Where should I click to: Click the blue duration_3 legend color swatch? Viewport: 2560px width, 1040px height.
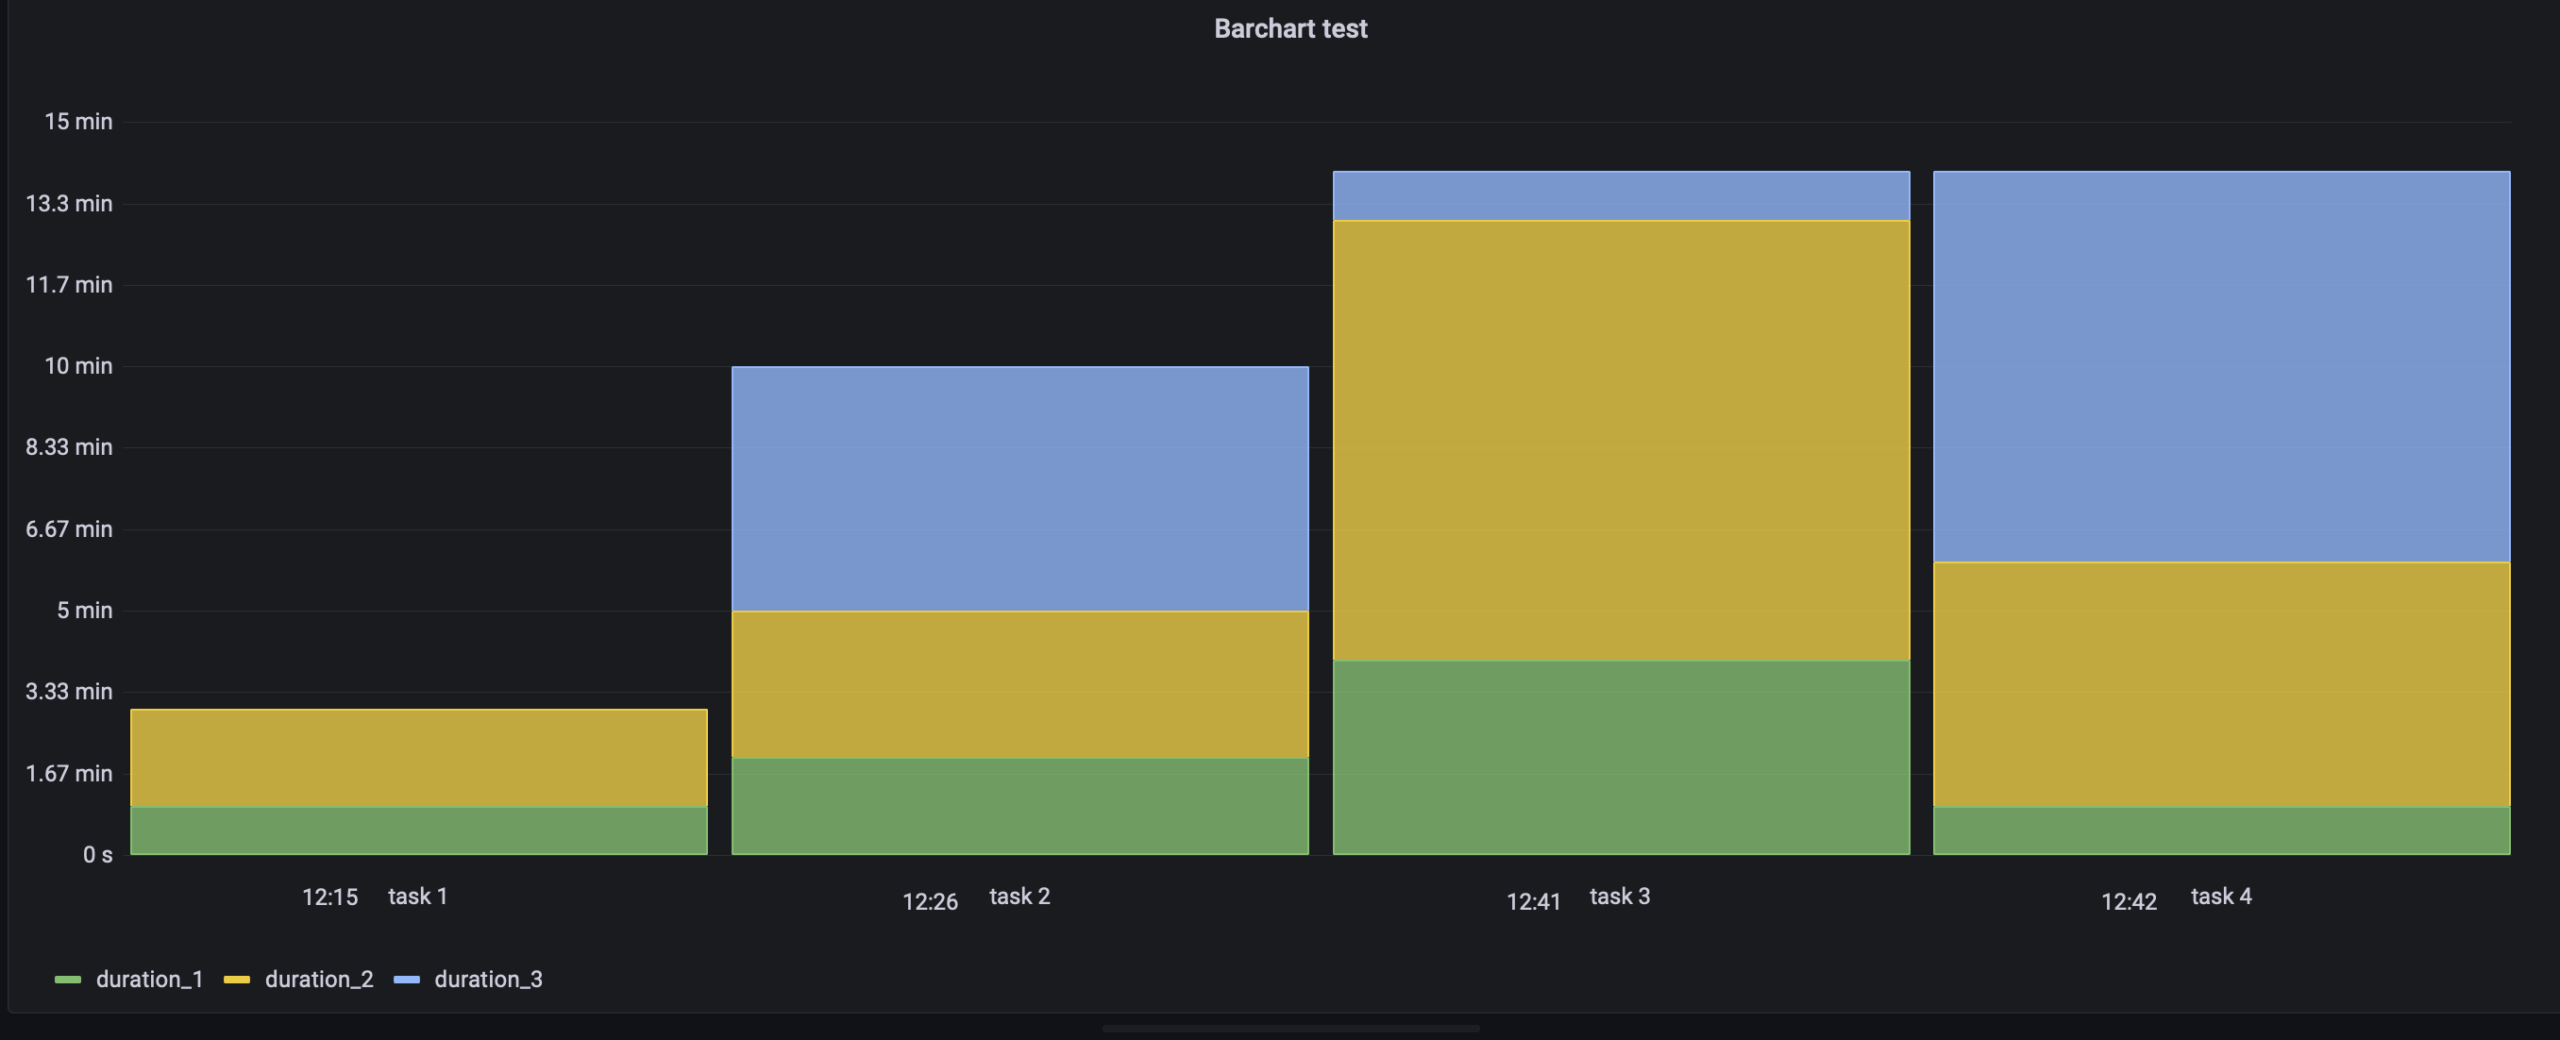pos(407,980)
